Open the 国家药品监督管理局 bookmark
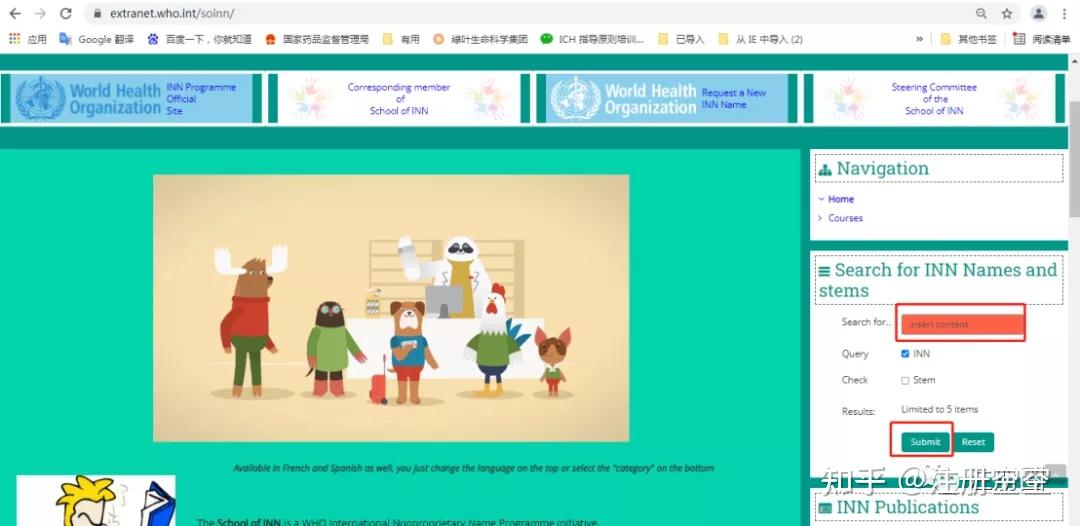The height and width of the screenshot is (526, 1080). point(317,39)
